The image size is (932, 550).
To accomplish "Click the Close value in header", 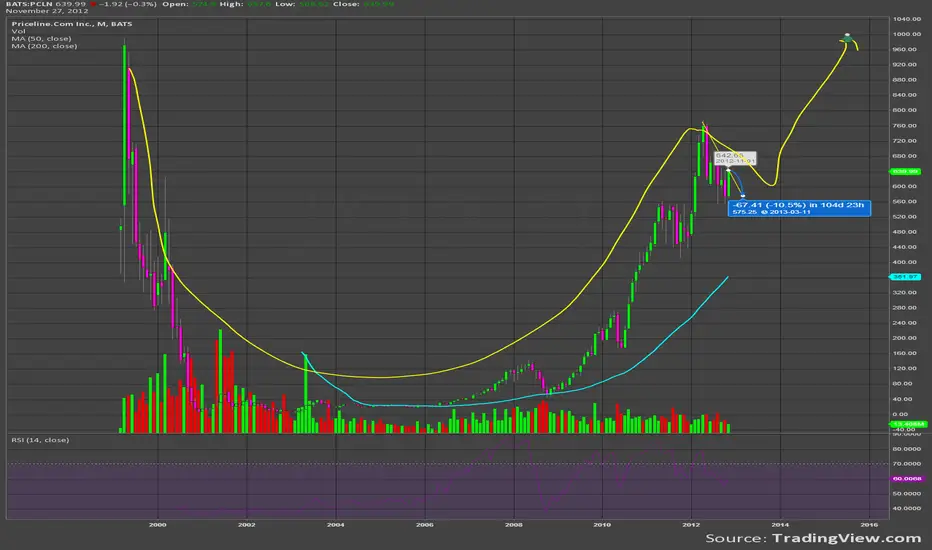I will tap(377, 4).
